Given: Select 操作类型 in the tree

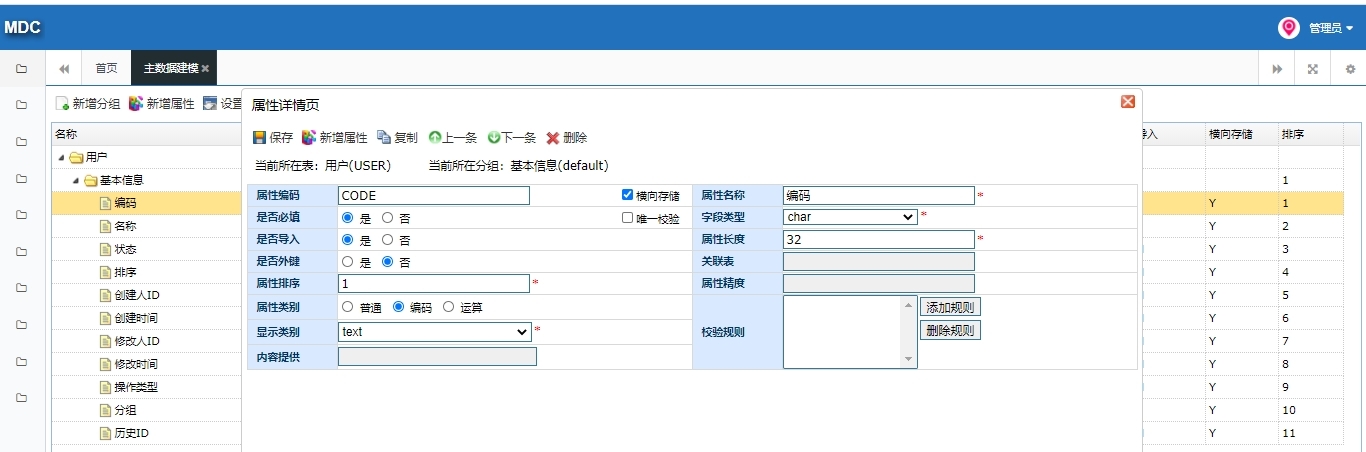Looking at the screenshot, I should (x=136, y=387).
